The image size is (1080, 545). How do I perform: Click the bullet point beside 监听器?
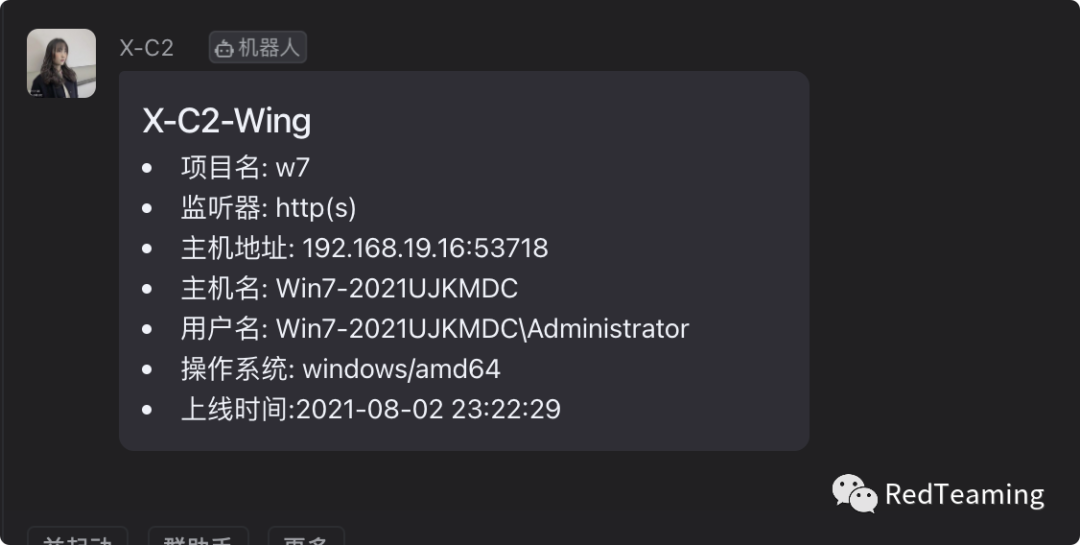coord(147,208)
